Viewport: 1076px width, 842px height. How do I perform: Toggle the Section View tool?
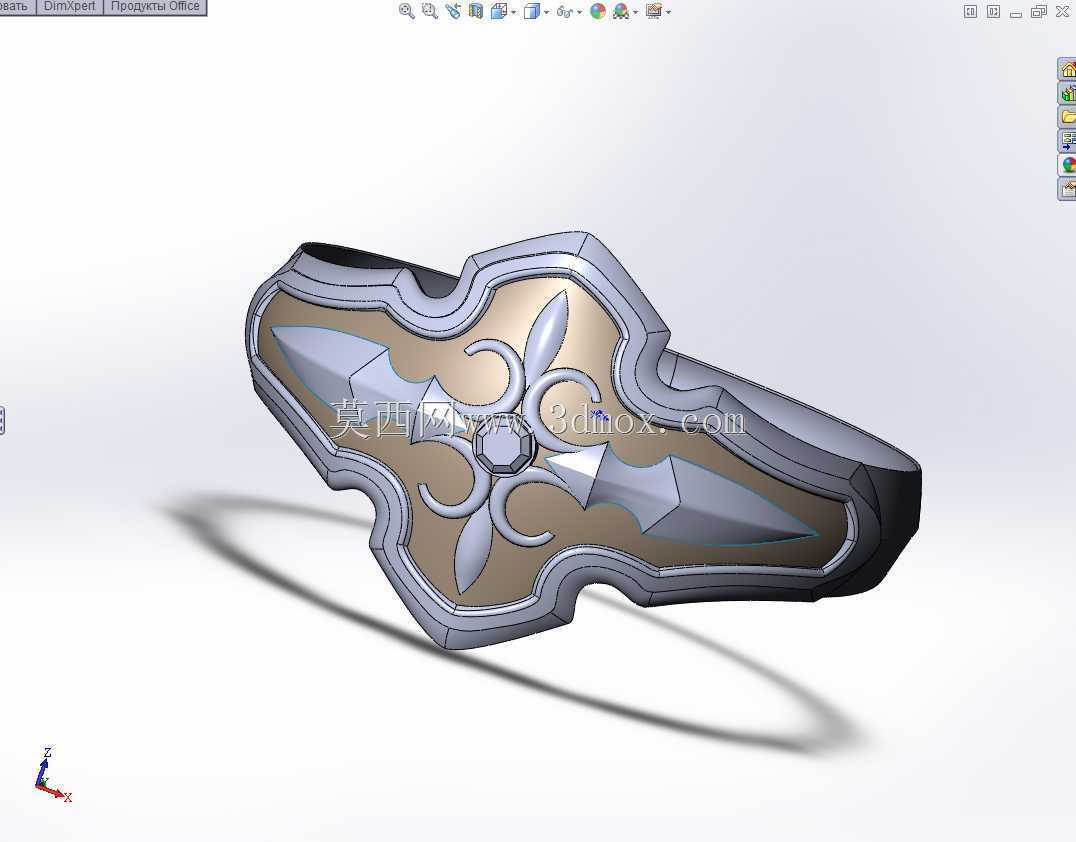click(476, 11)
